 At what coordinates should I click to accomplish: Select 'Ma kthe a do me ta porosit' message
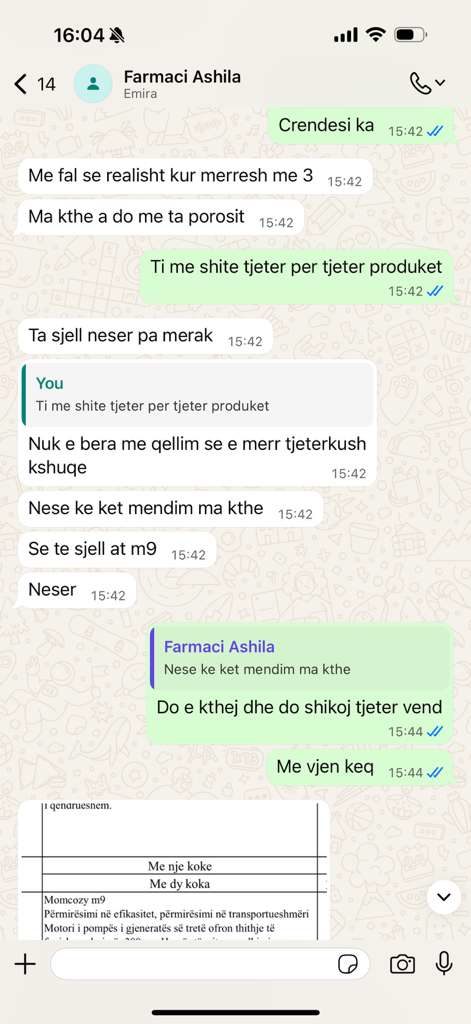click(x=161, y=218)
